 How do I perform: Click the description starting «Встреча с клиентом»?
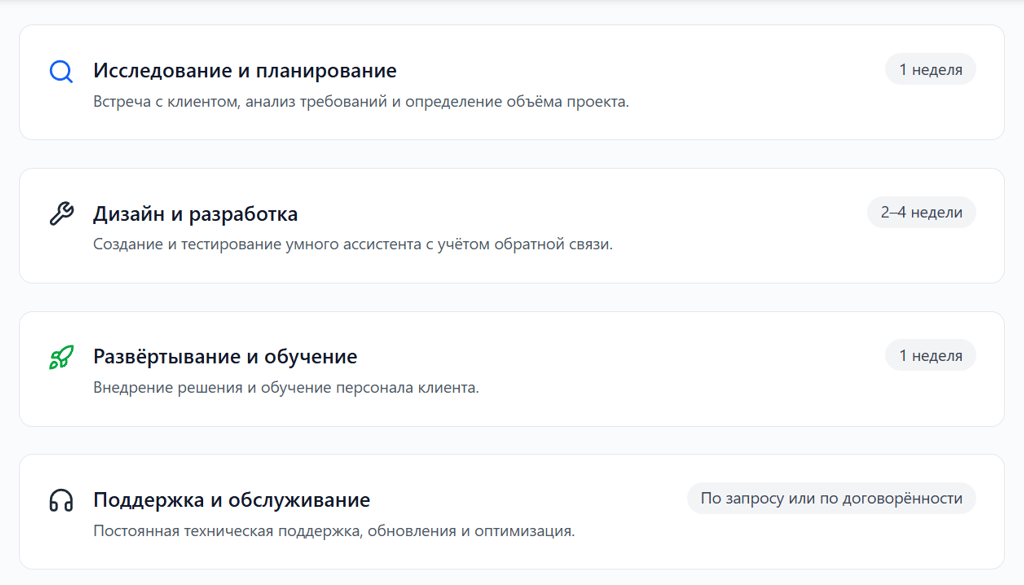pyautogui.click(x=361, y=101)
